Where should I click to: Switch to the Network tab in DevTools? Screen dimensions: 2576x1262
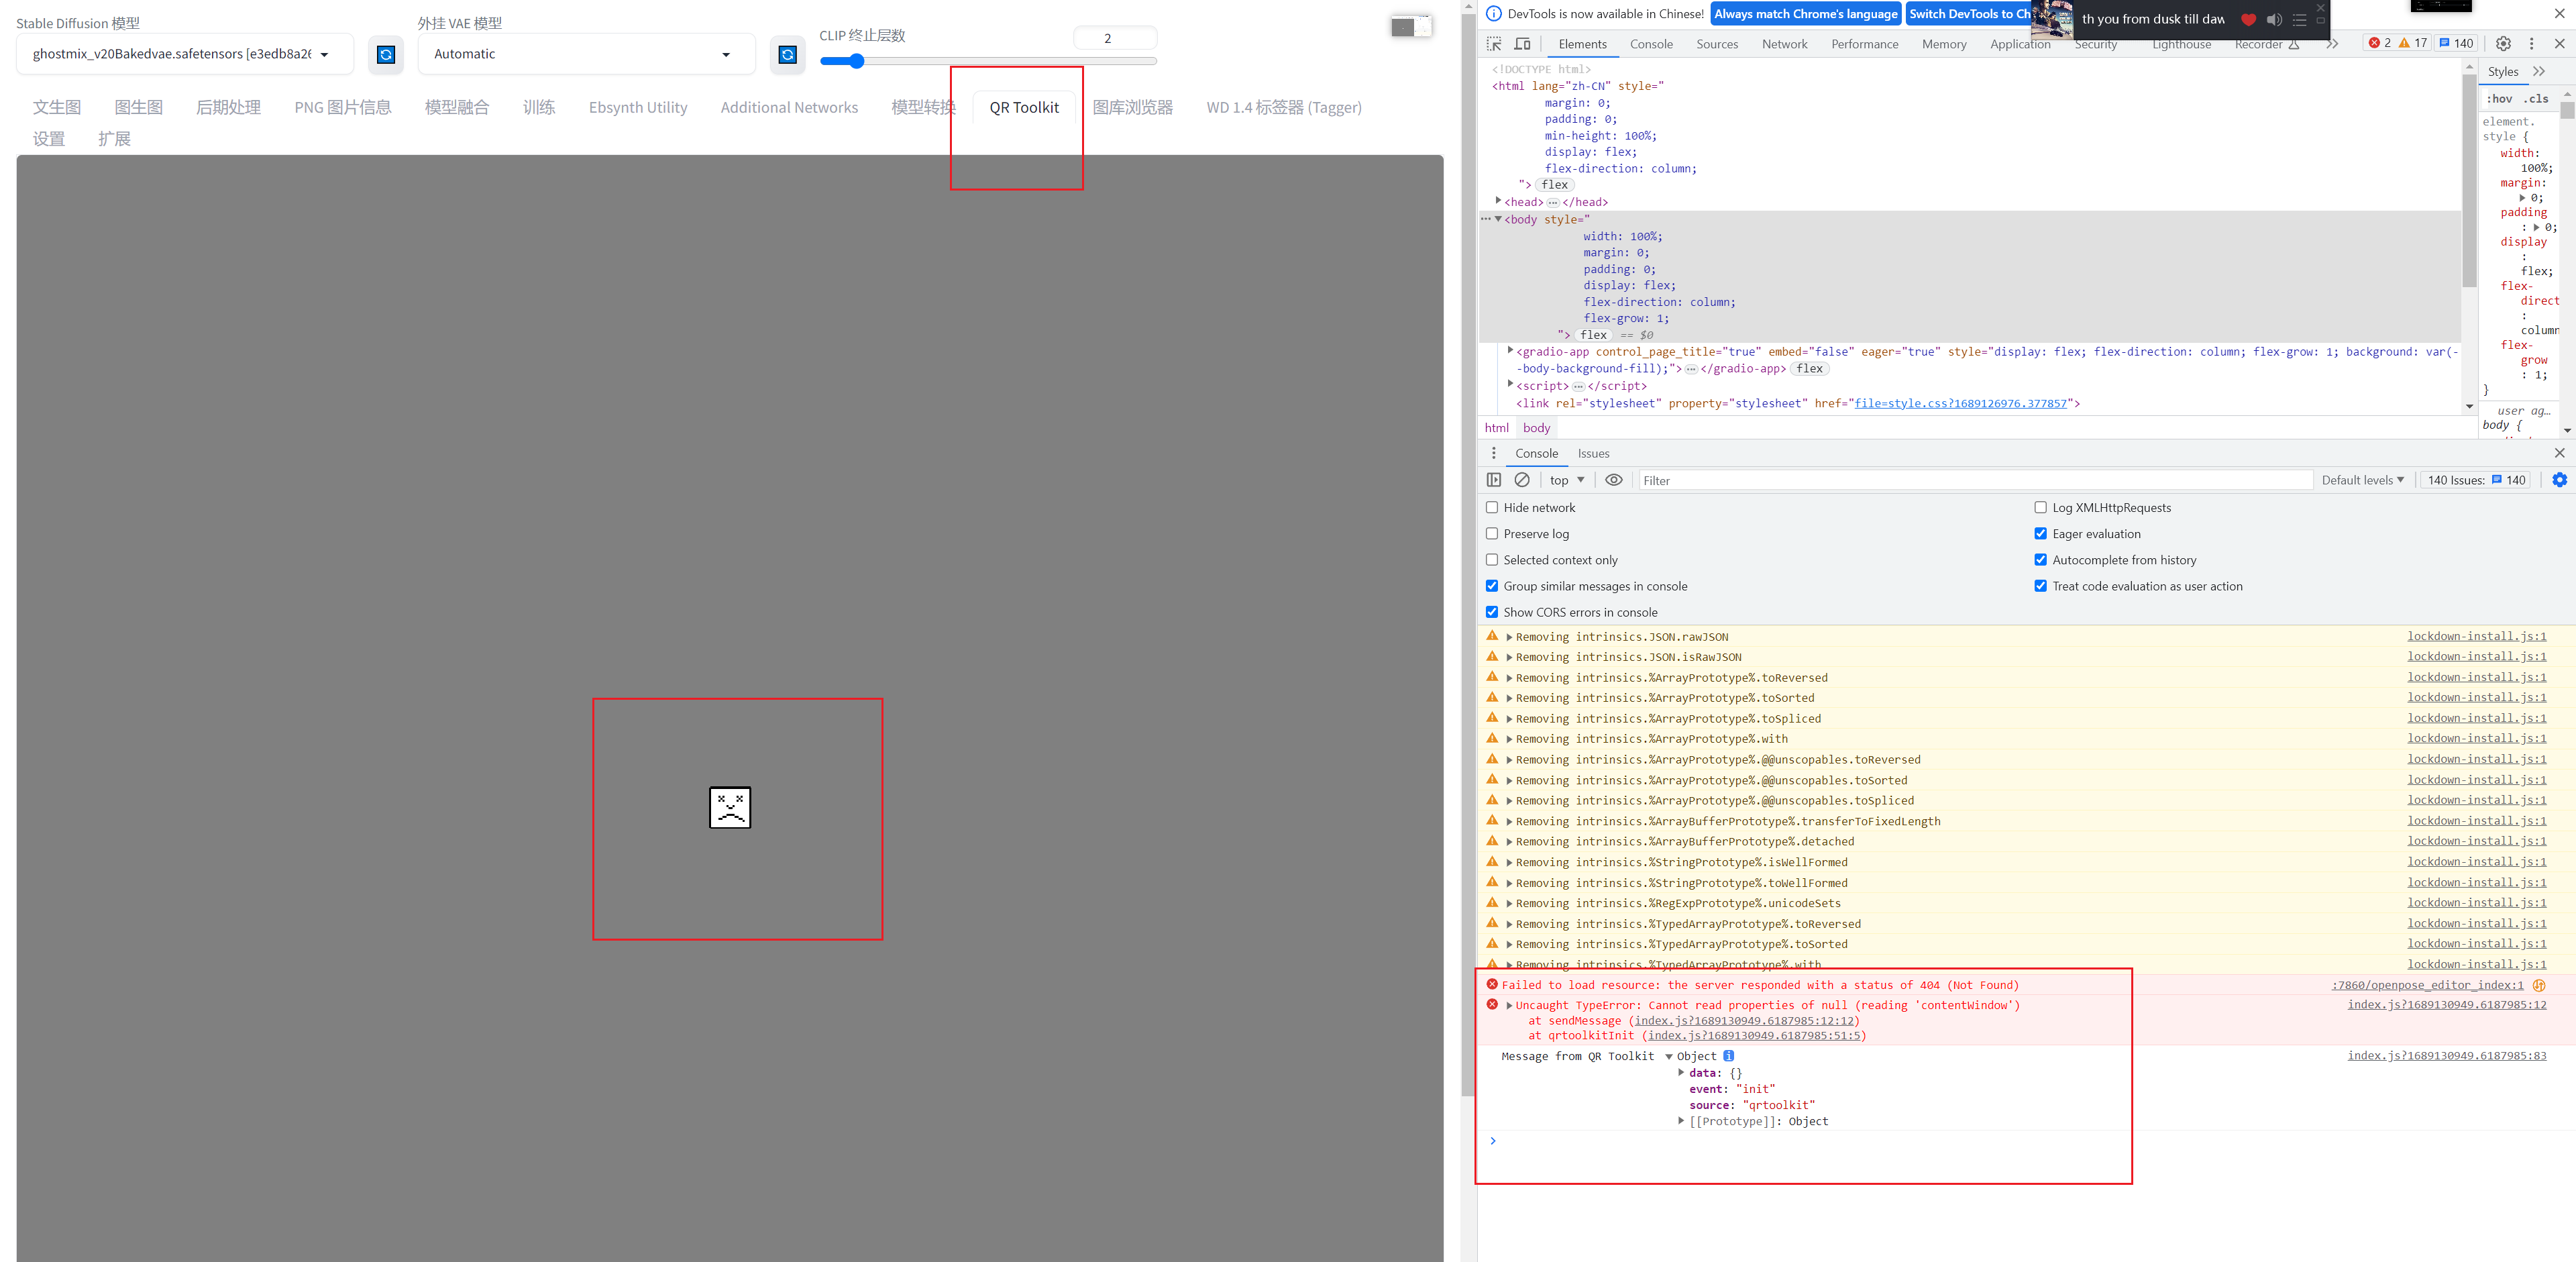[1784, 43]
